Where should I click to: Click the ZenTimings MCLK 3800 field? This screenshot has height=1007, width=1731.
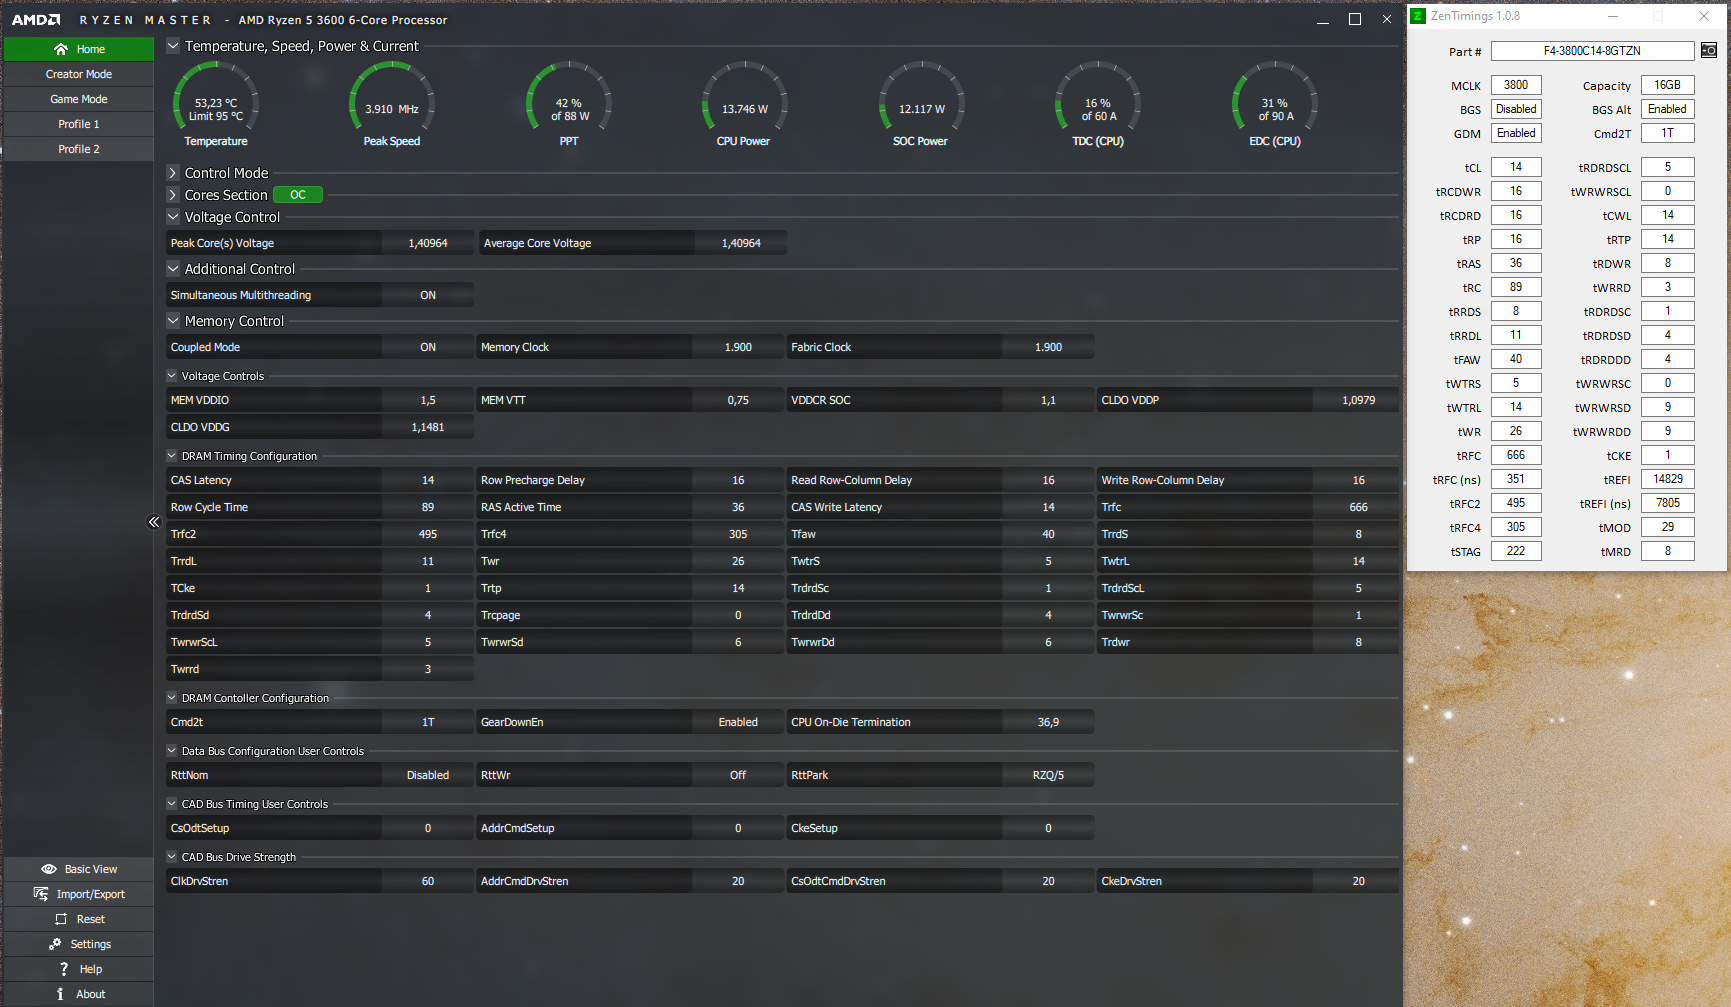pos(1516,85)
